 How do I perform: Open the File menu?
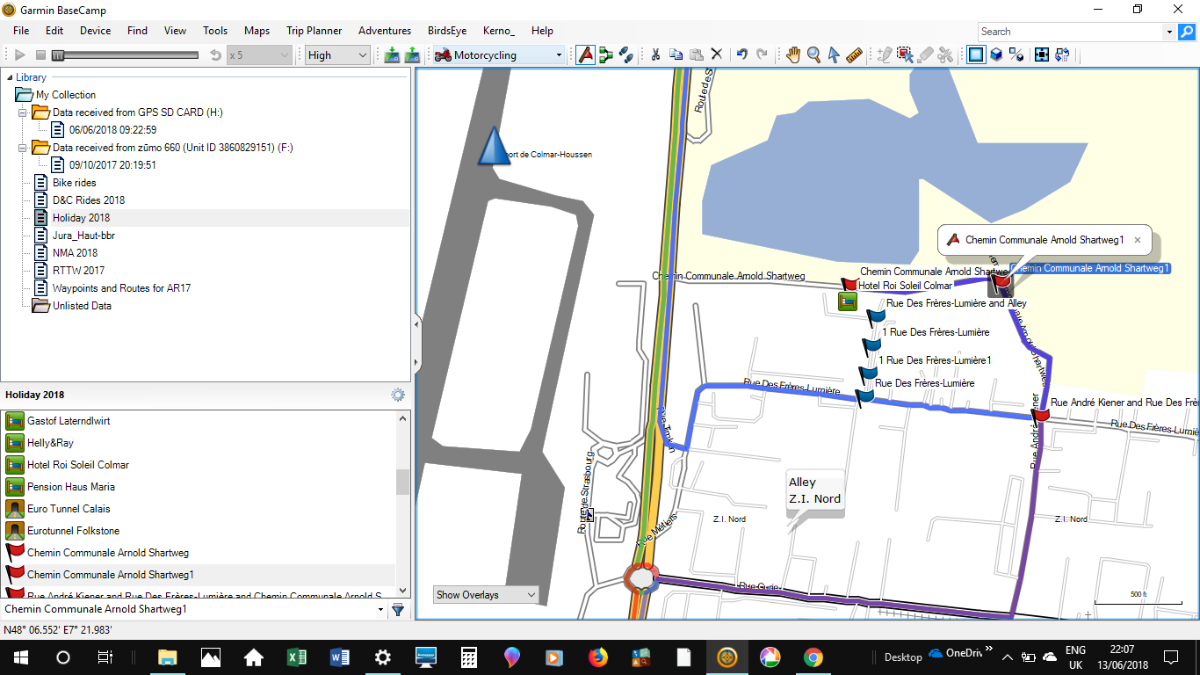(21, 31)
